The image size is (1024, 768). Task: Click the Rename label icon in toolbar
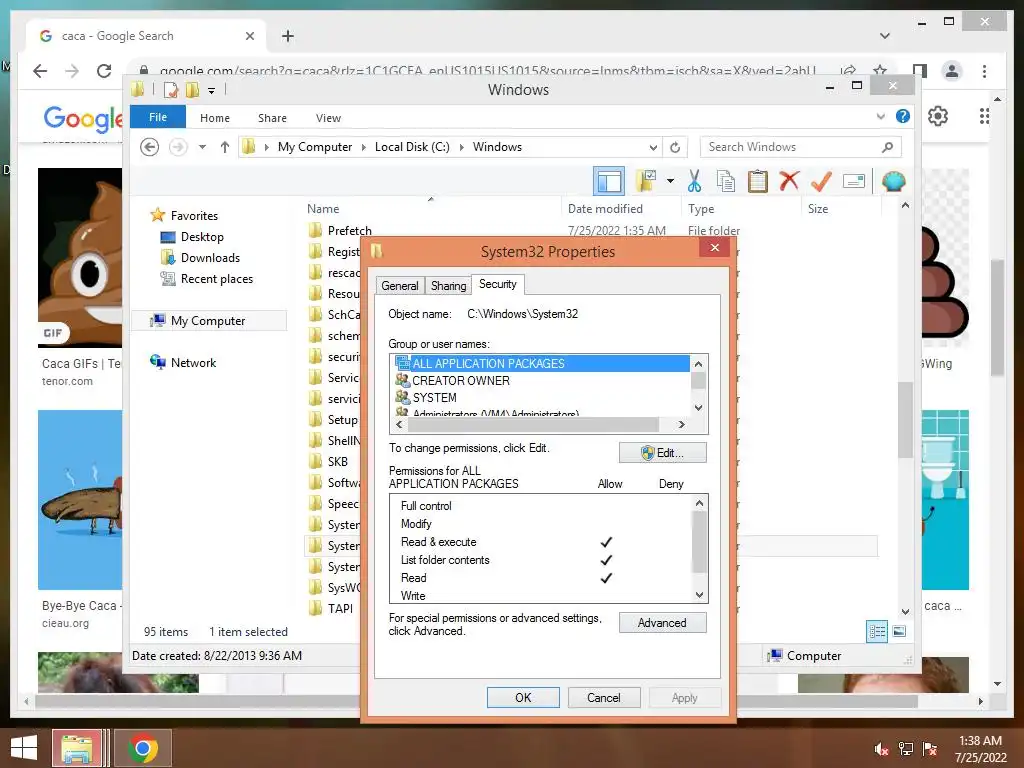[854, 181]
